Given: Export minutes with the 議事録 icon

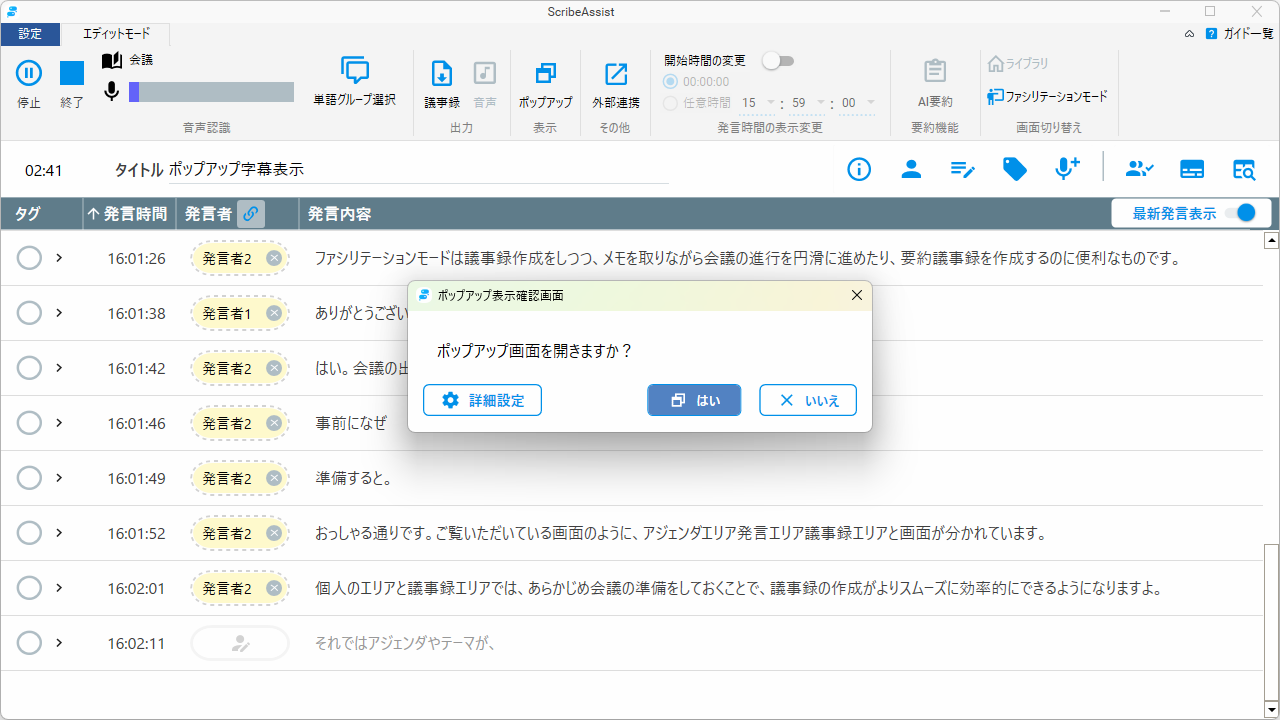Looking at the screenshot, I should pyautogui.click(x=442, y=74).
